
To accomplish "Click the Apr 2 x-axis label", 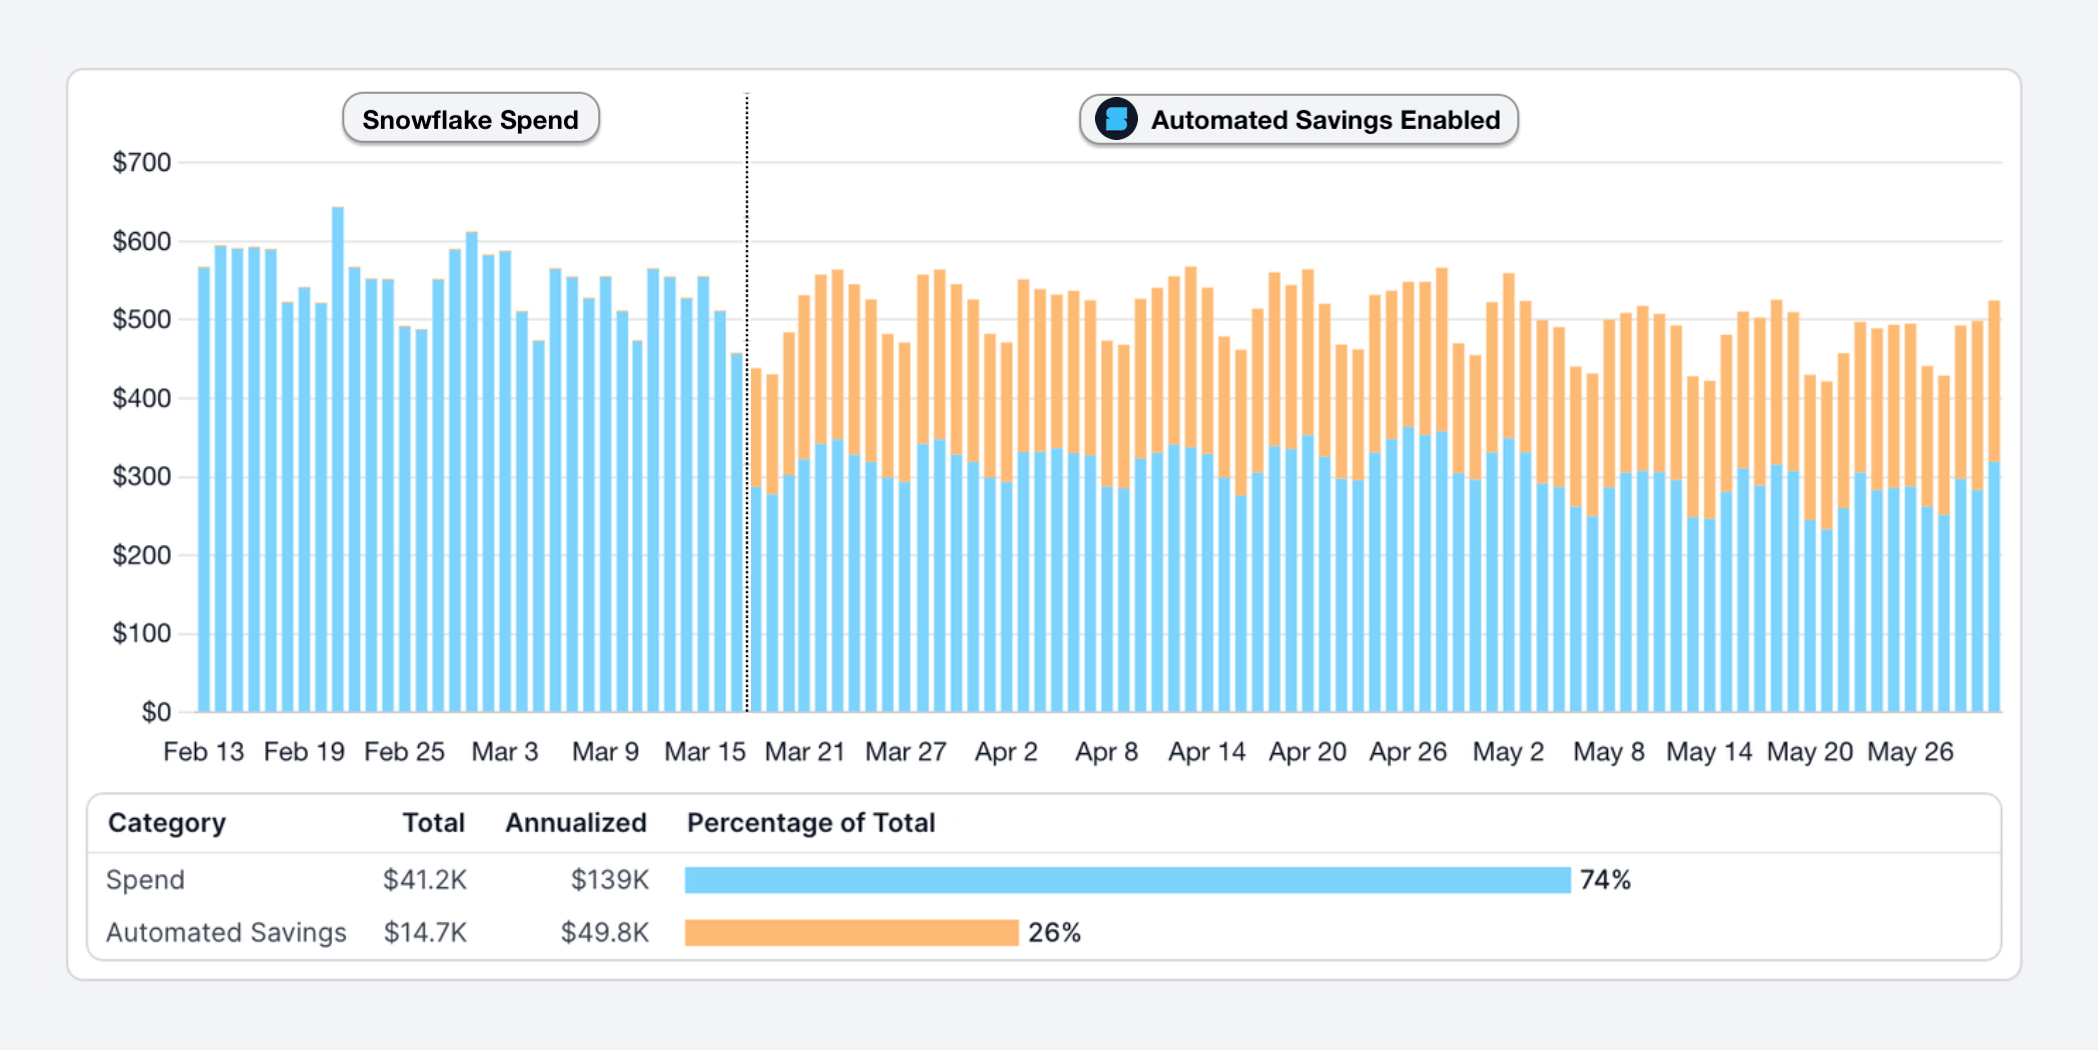I will (1006, 751).
